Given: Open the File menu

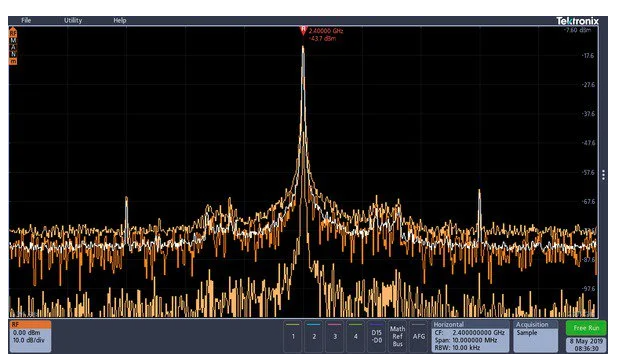Looking at the screenshot, I should (x=26, y=20).
